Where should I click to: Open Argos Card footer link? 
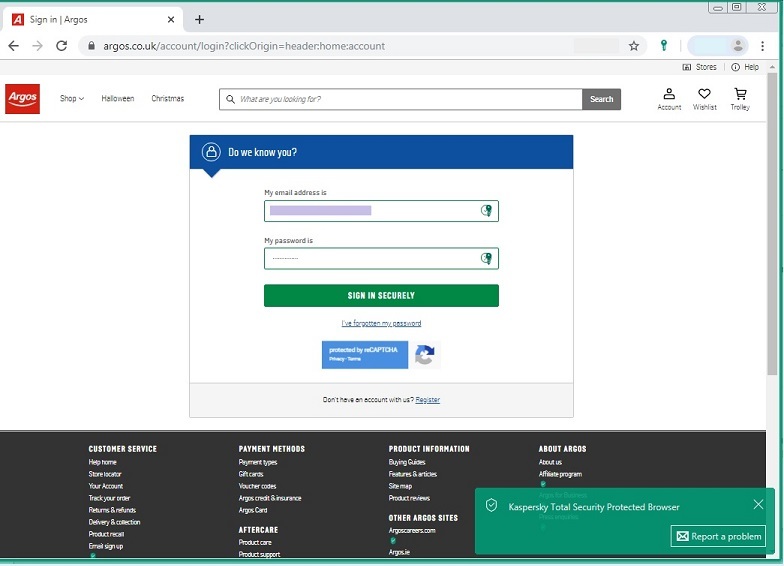tap(253, 510)
